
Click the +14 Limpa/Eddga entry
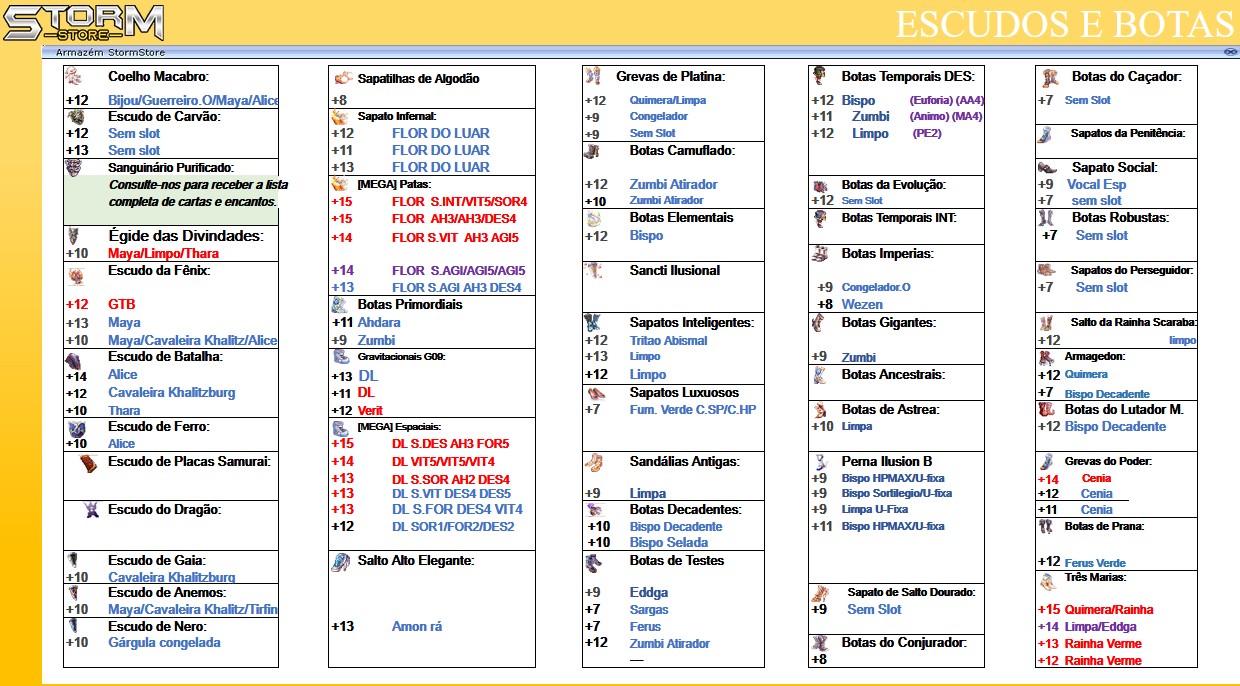pyautogui.click(x=1087, y=626)
